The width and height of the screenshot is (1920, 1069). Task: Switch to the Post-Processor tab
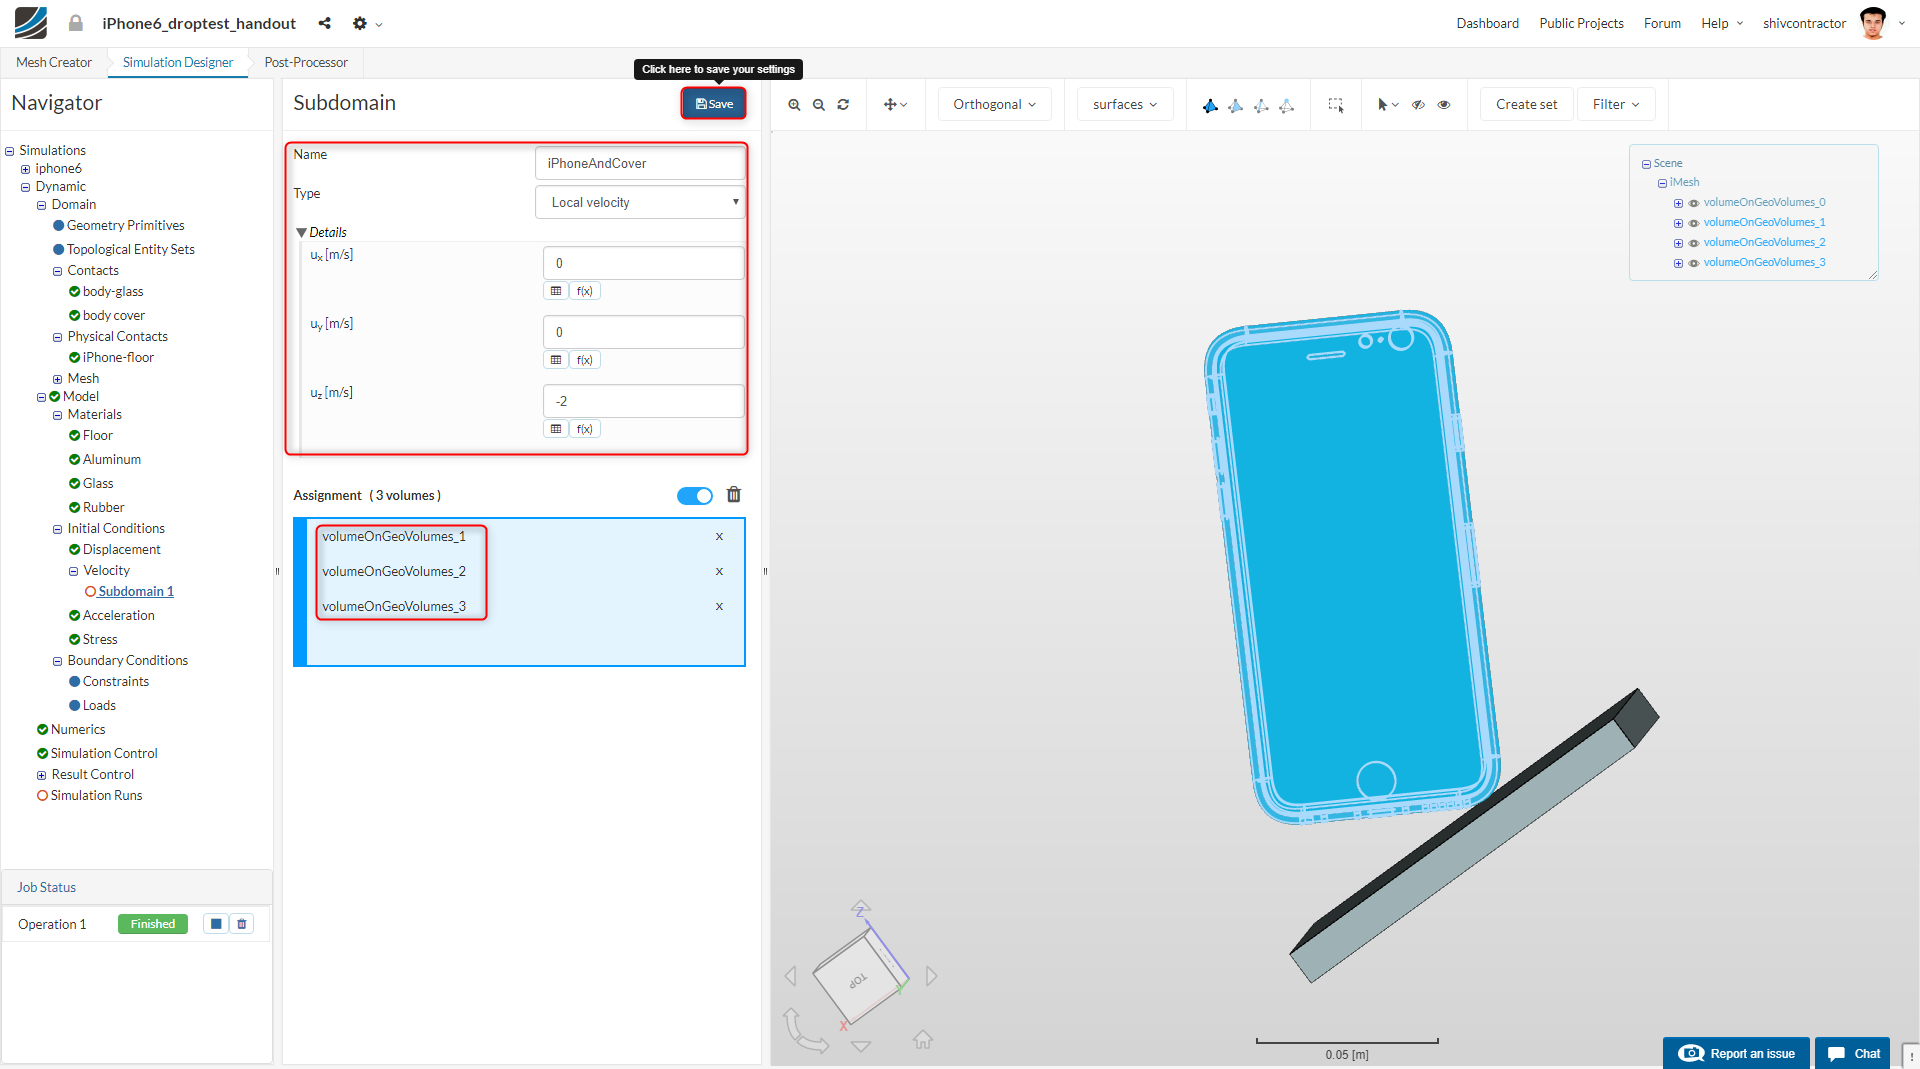click(x=306, y=62)
